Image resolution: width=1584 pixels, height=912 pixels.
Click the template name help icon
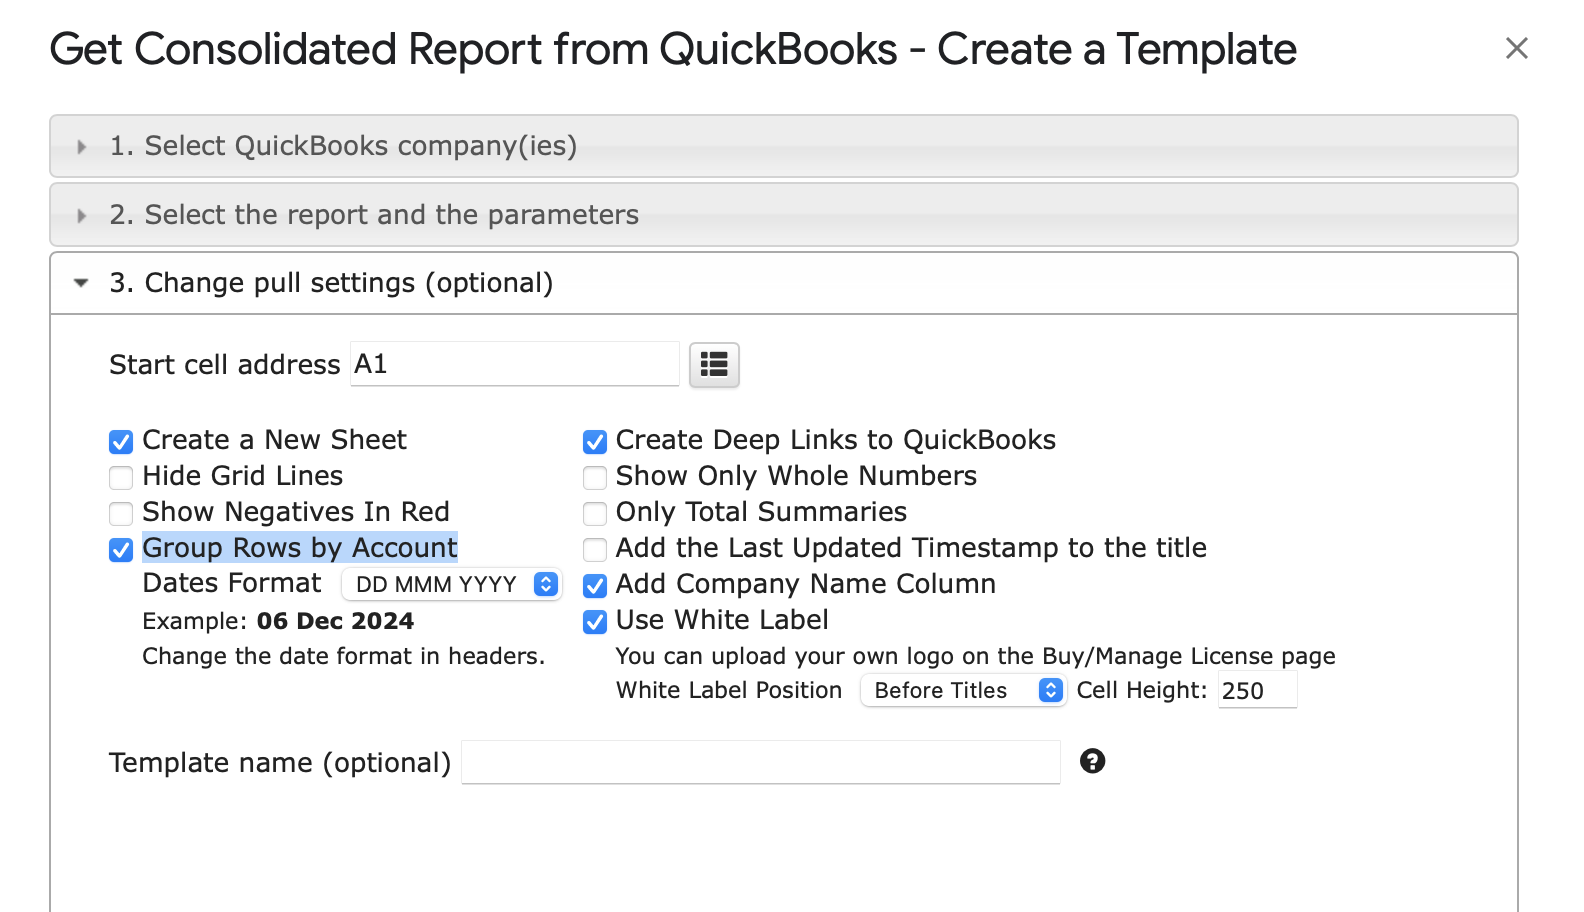[1093, 761]
